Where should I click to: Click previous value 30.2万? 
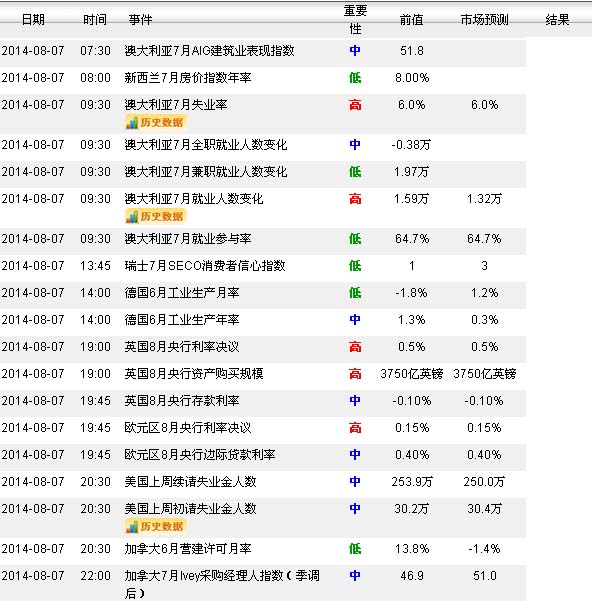[412, 509]
